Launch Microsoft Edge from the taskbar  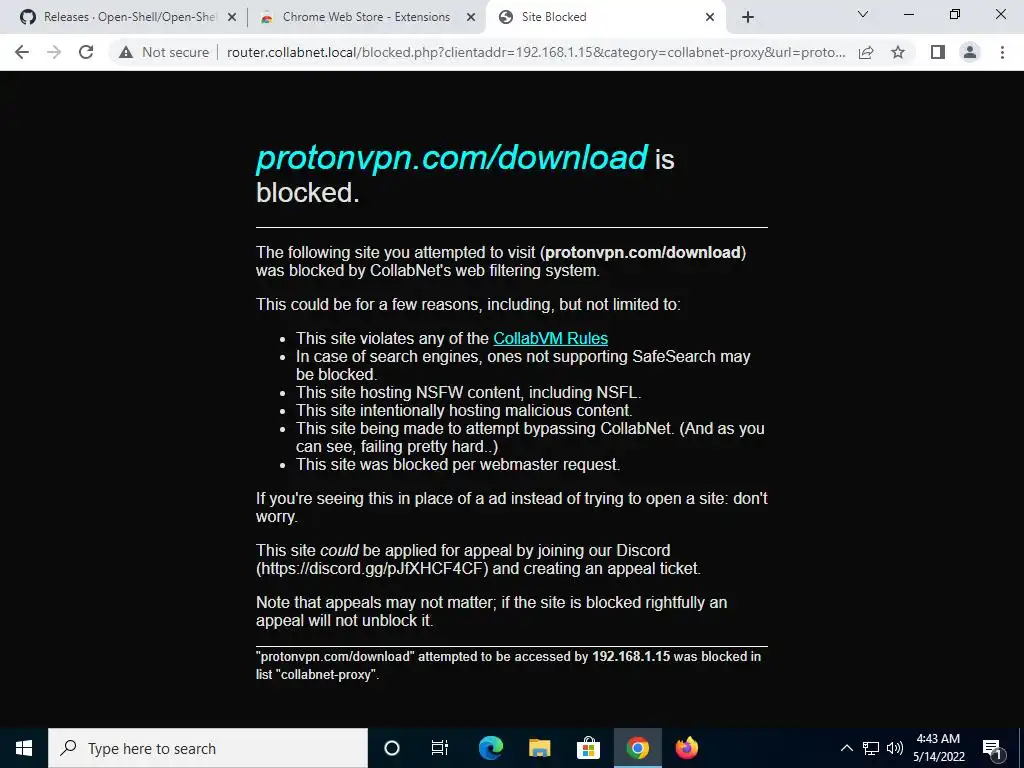(x=491, y=748)
